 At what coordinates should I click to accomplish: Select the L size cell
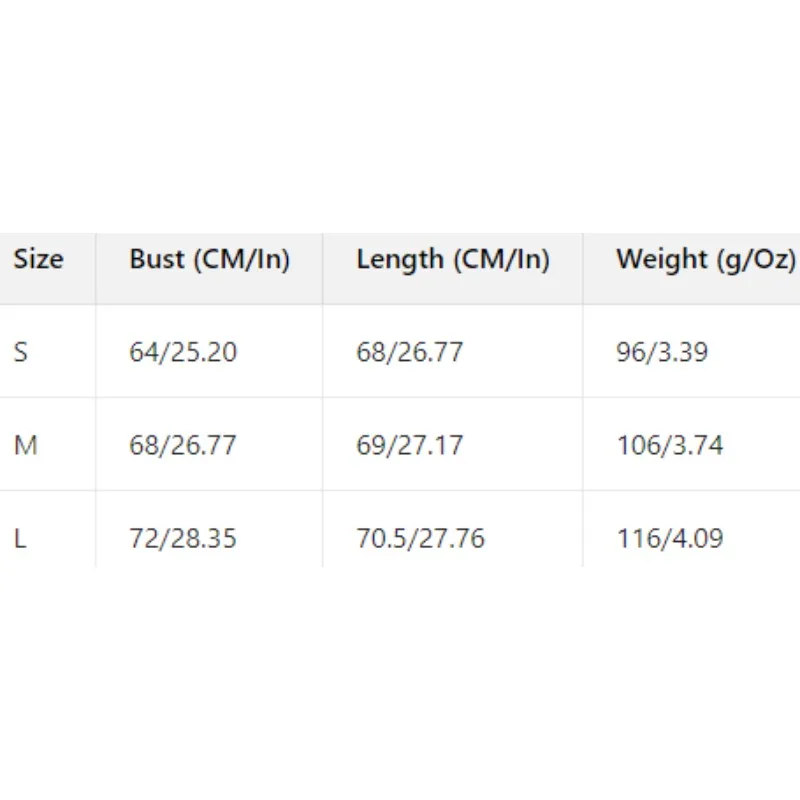point(20,538)
